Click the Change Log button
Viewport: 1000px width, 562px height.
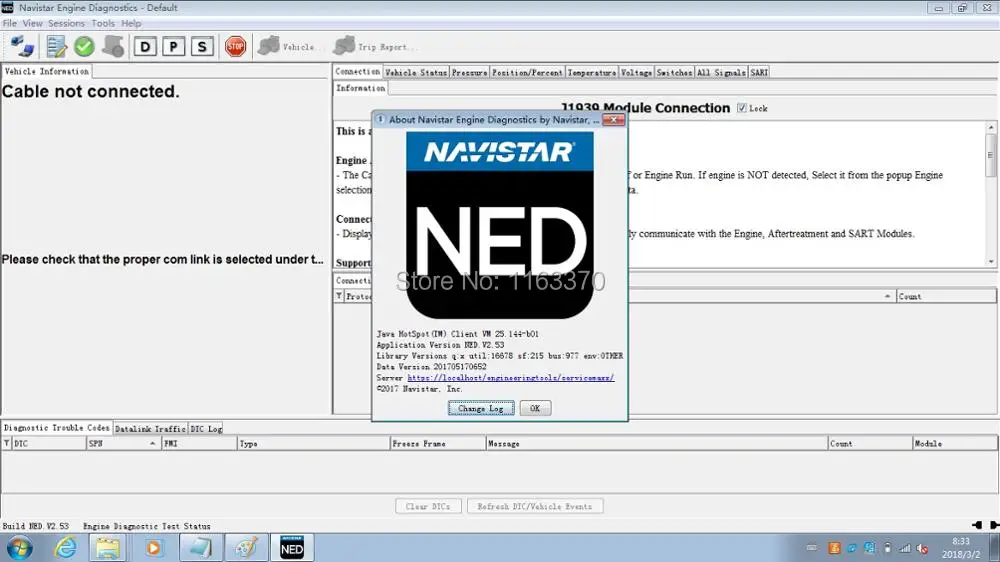coord(481,408)
